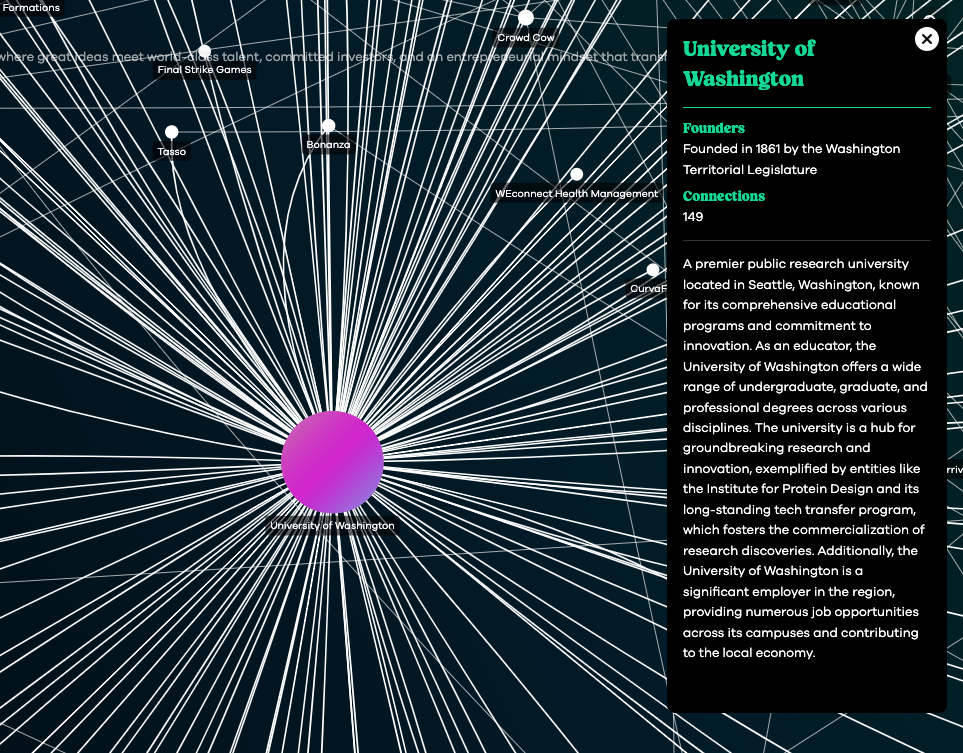Select the Bonanza node dot
The image size is (963, 753).
coord(329,126)
